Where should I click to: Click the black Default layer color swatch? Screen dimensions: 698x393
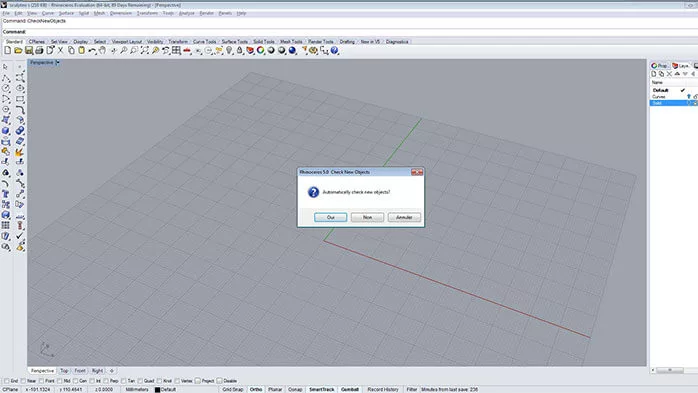[158, 390]
